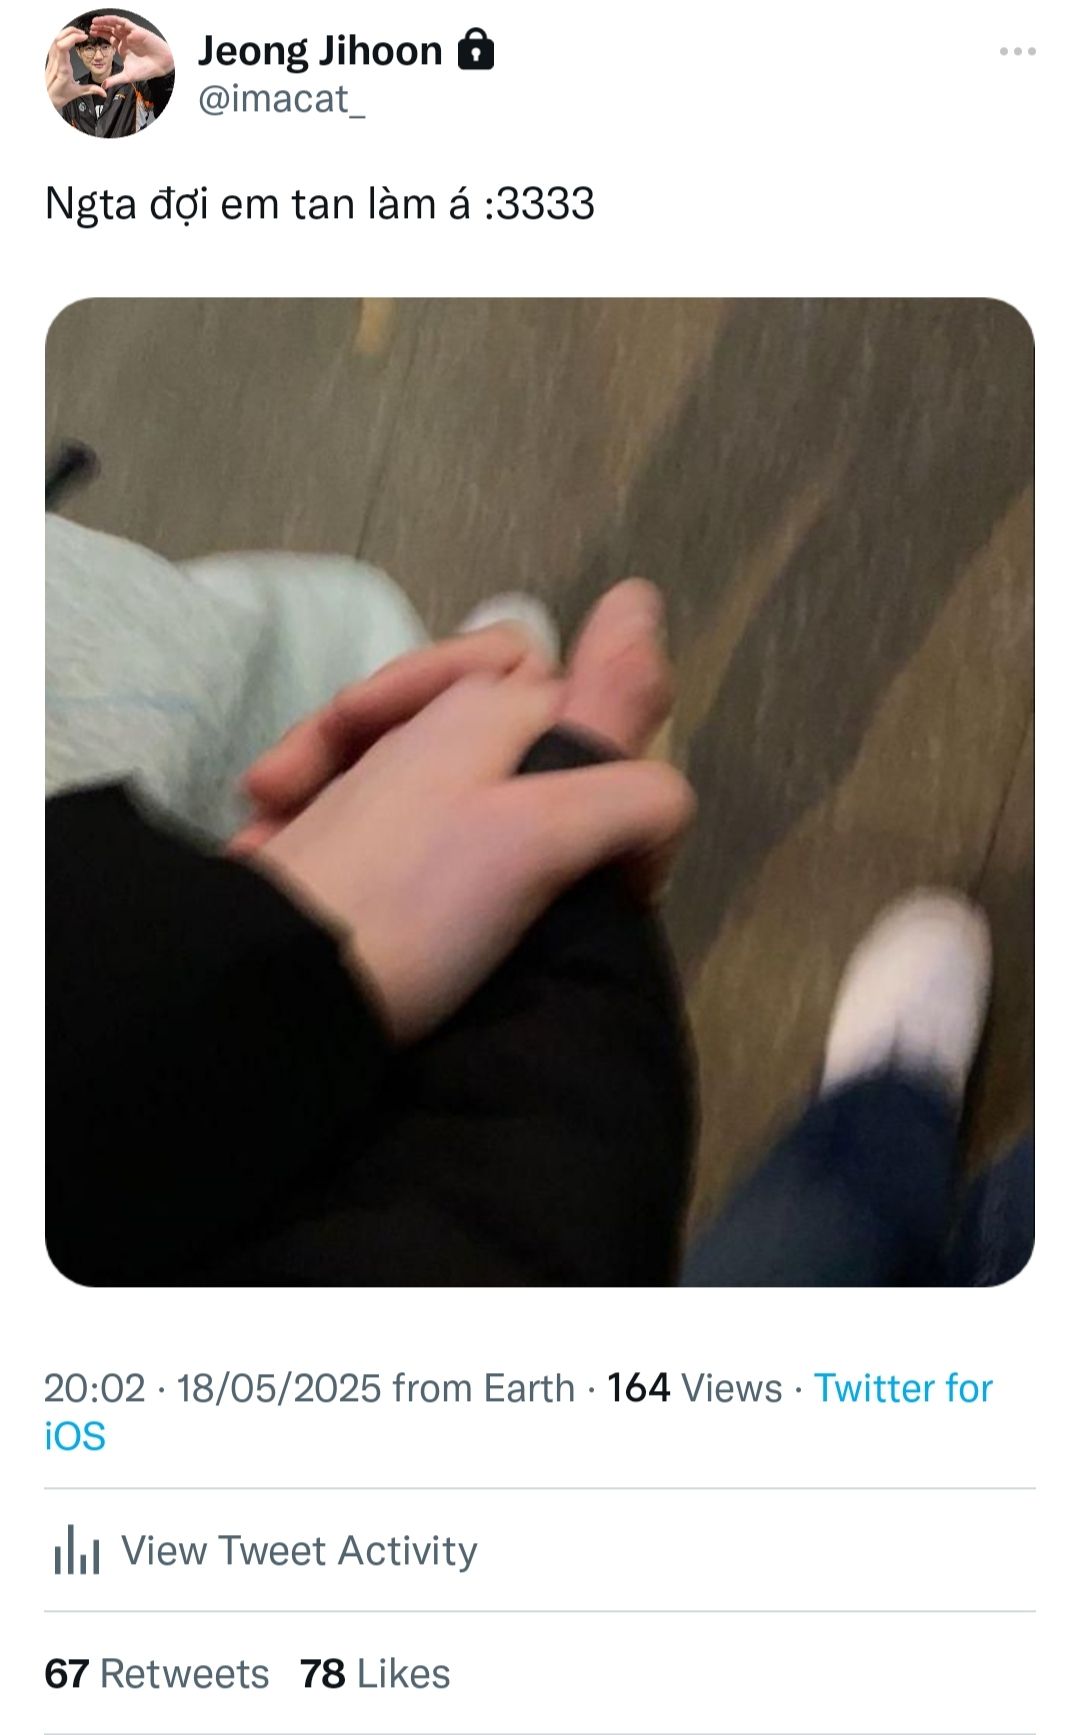1080x1735 pixels.
Task: Open Jeong Jihoon's profile avatar
Action: tap(109, 73)
